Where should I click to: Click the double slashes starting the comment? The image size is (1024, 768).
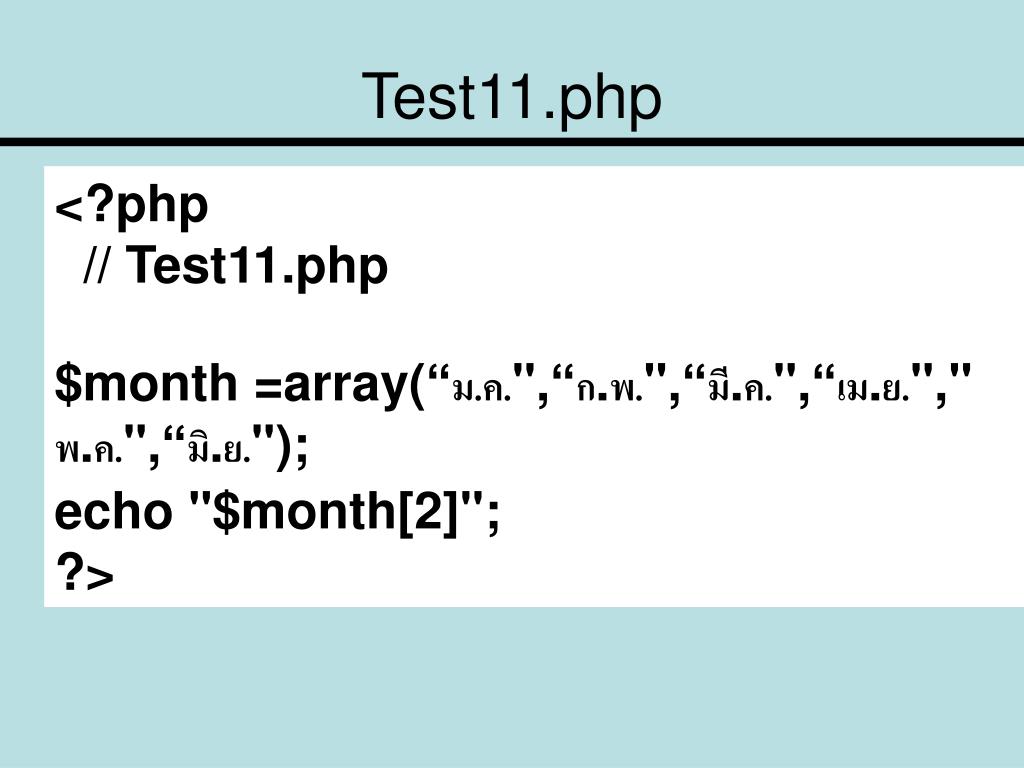98,267
